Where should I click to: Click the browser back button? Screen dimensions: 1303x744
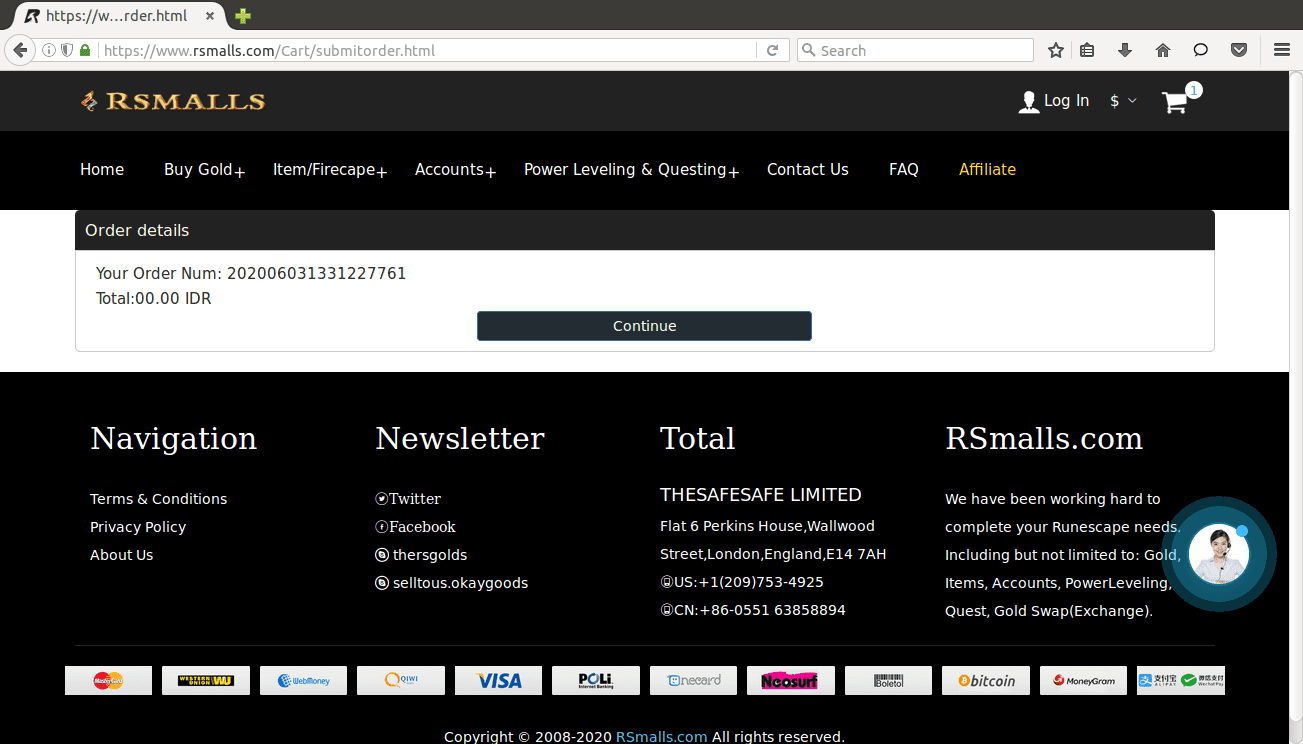19,50
